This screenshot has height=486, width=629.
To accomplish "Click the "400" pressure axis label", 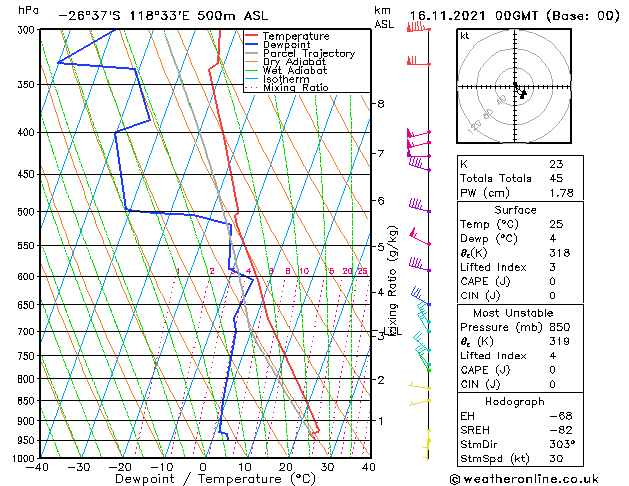I will tap(28, 133).
